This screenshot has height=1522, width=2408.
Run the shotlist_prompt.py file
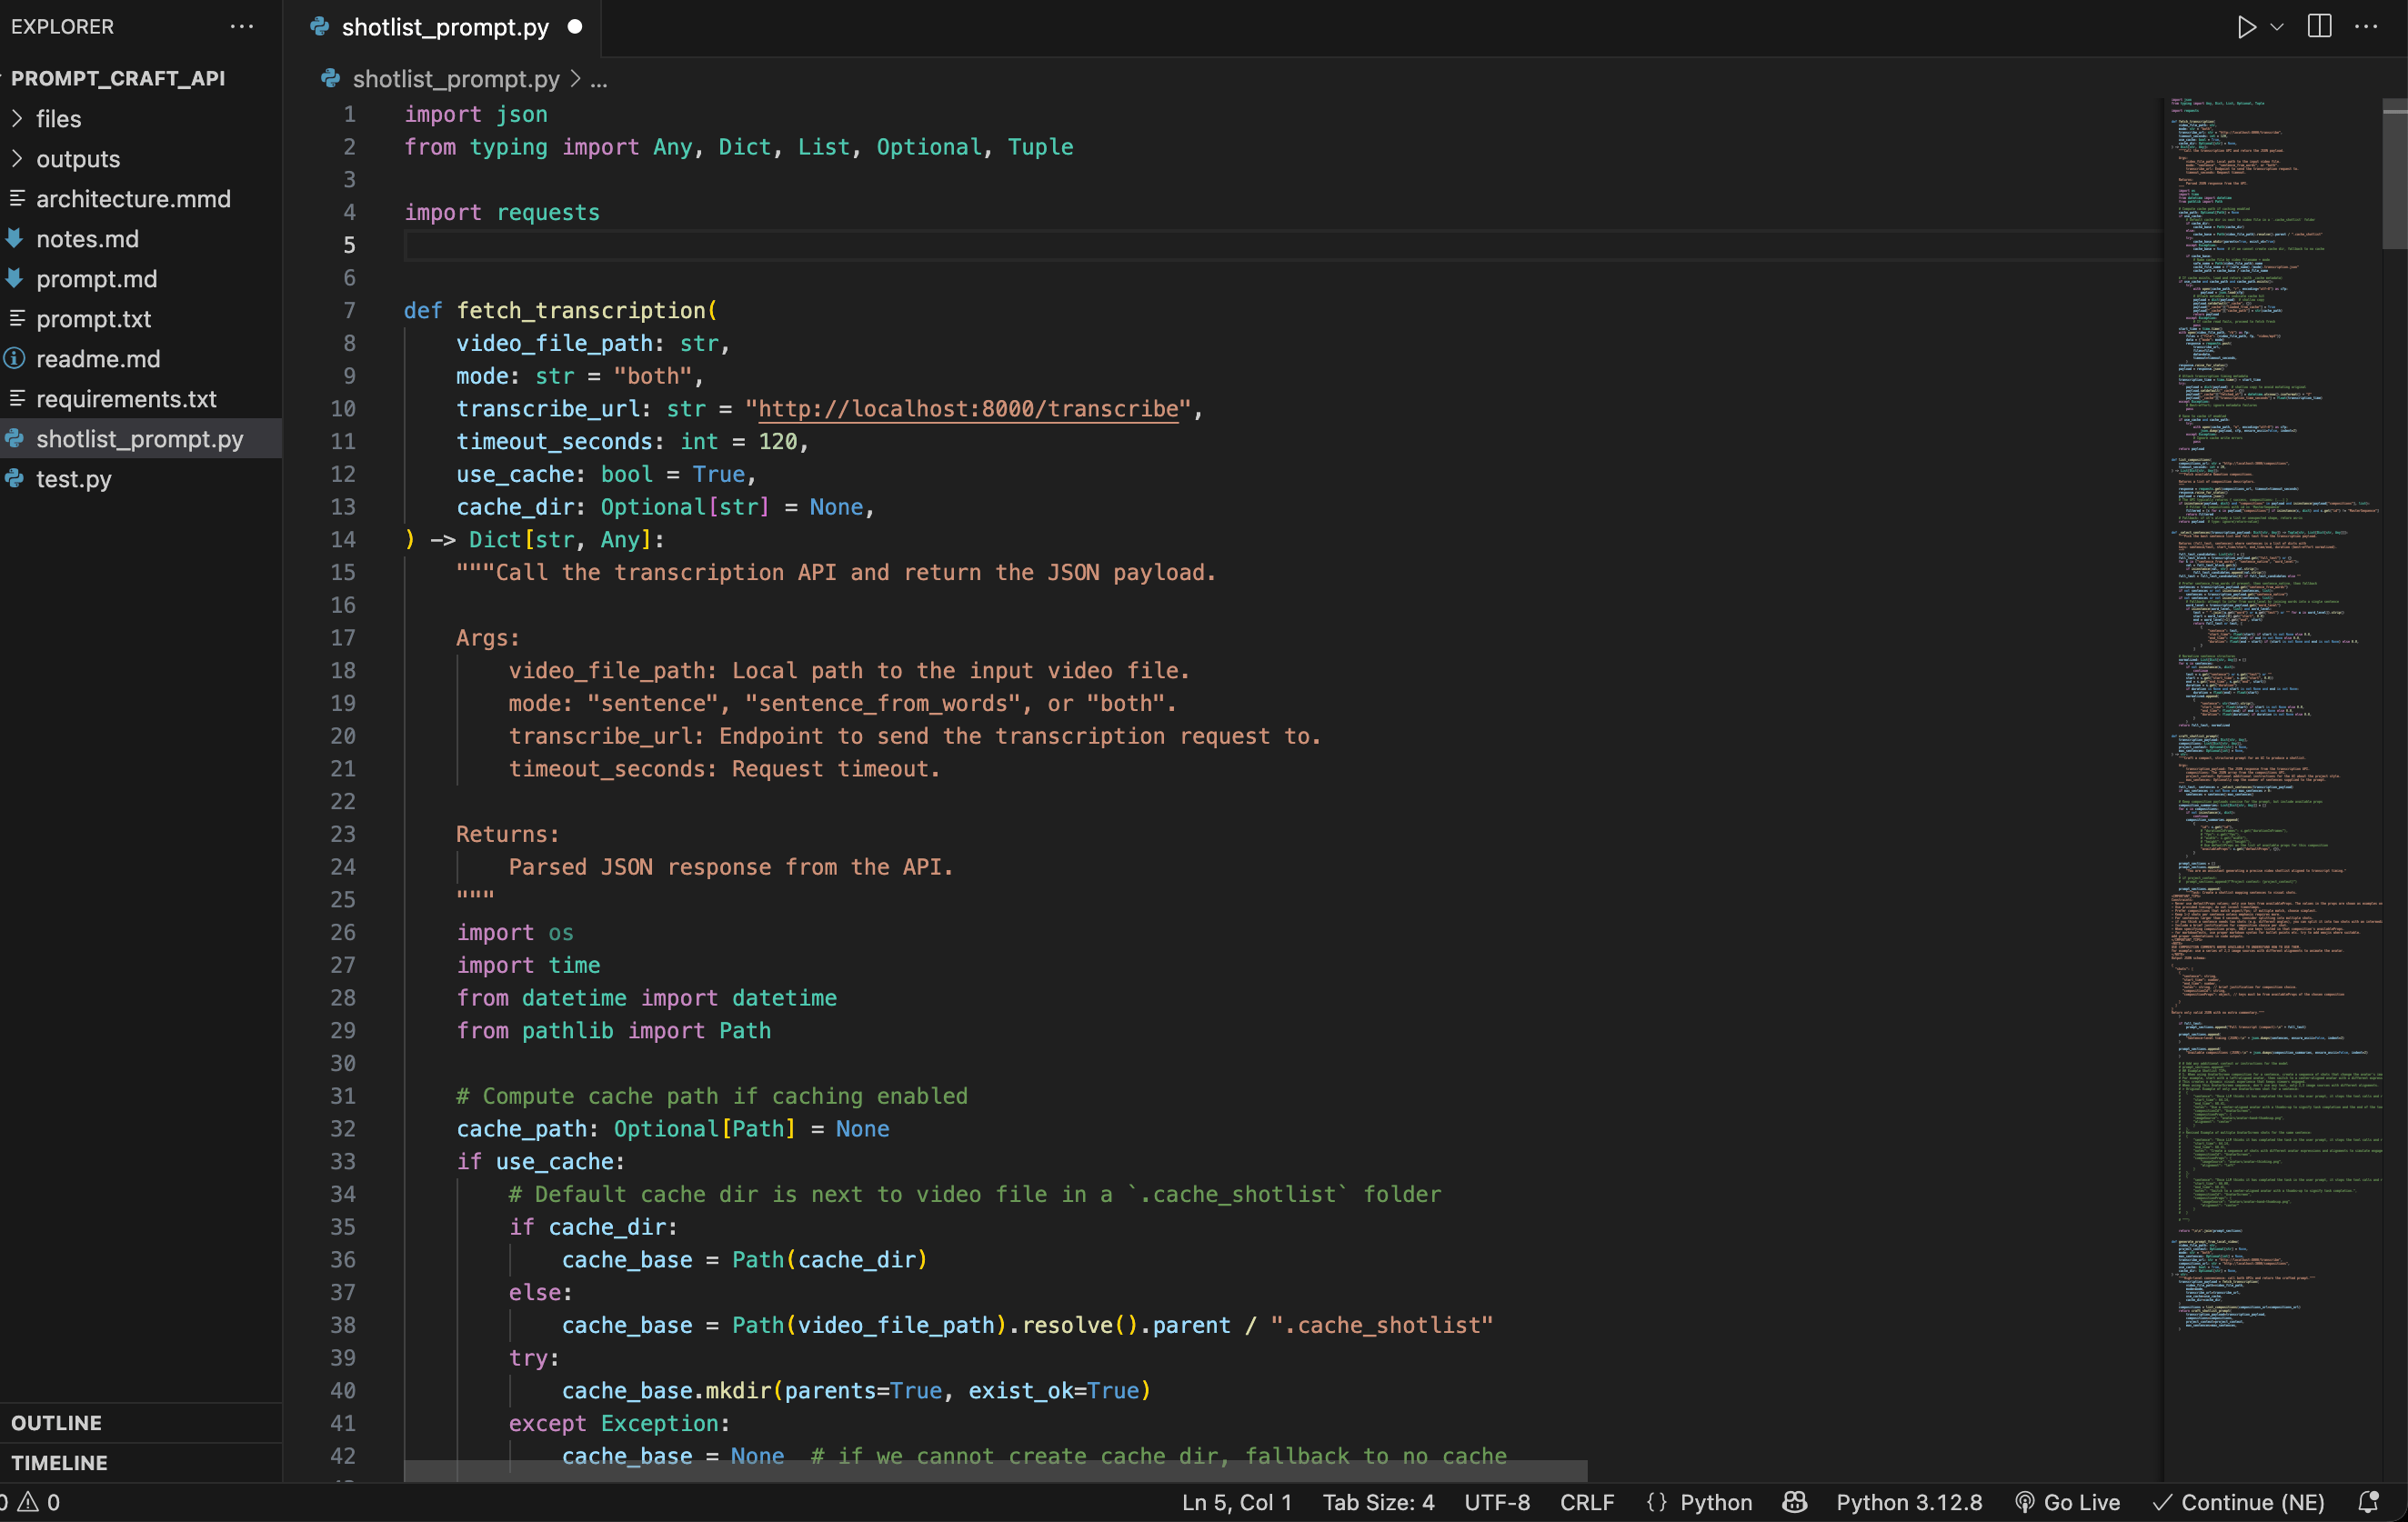tap(2245, 27)
